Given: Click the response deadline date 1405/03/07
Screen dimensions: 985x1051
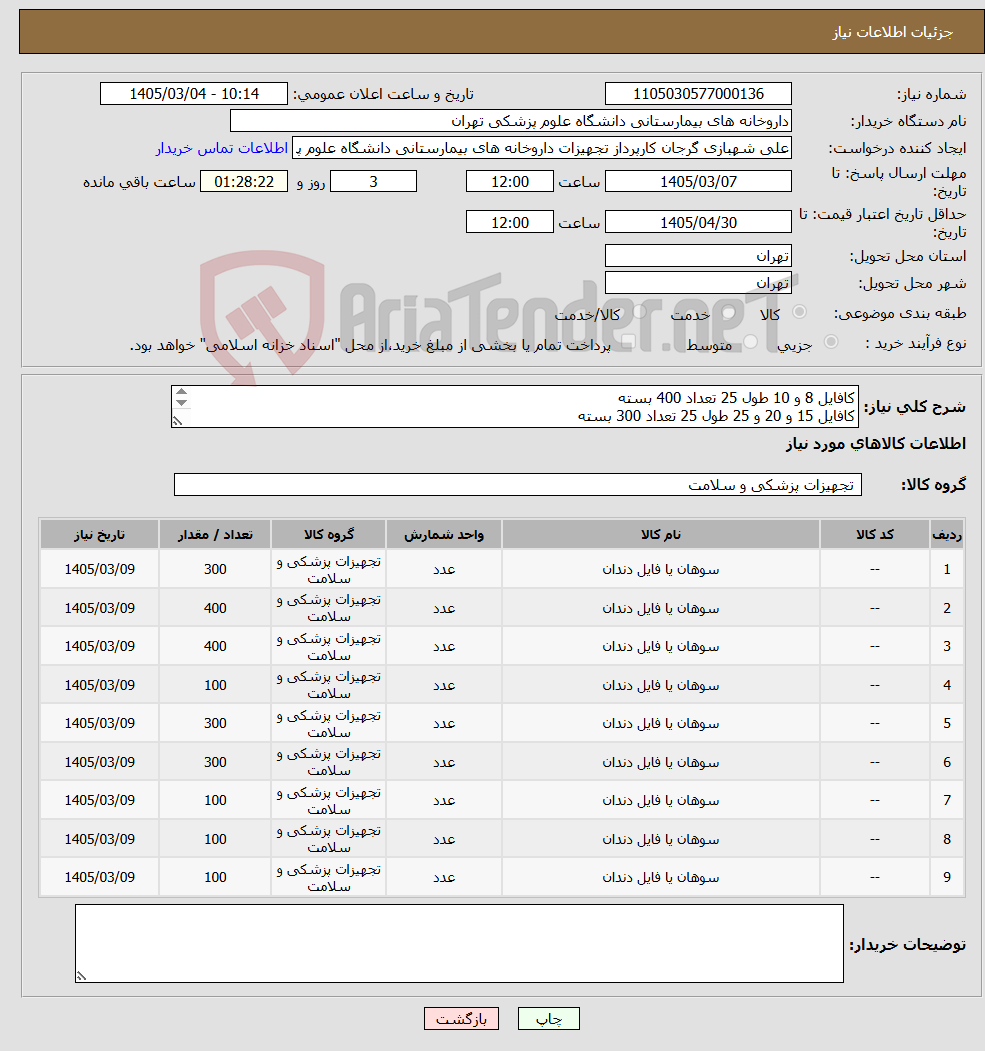Looking at the screenshot, I should coord(698,182).
